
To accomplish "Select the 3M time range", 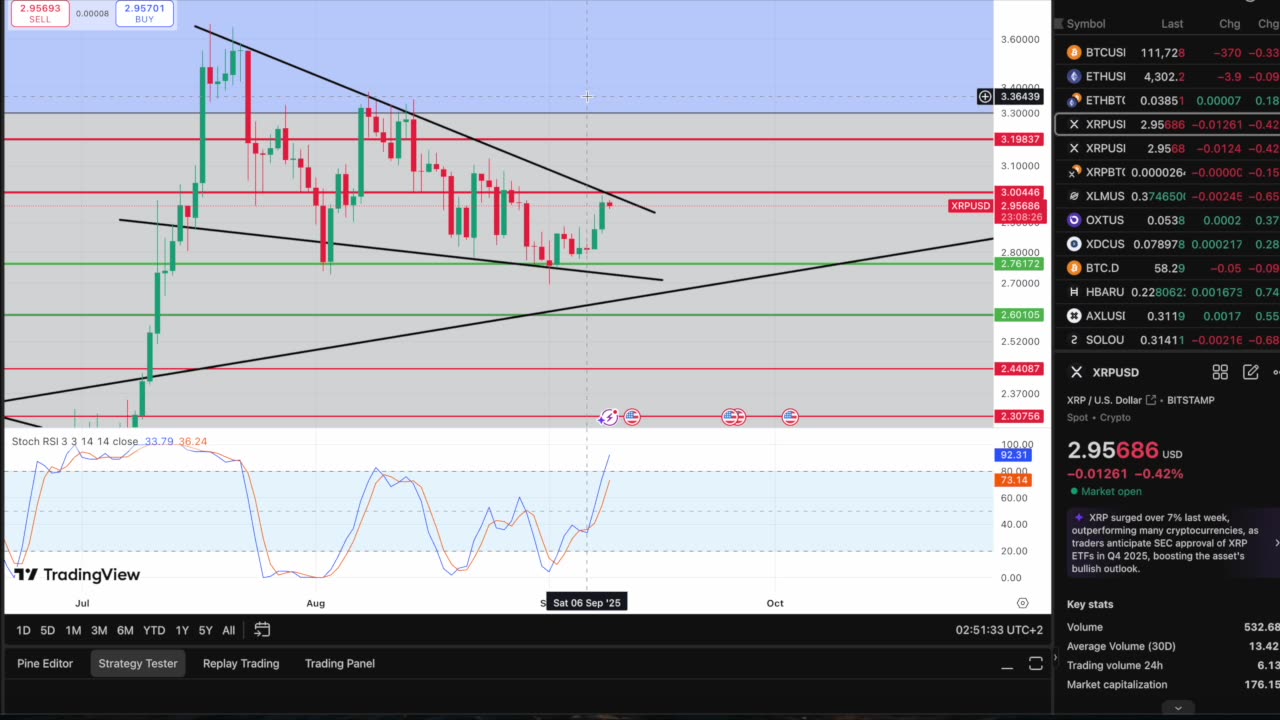I will pos(99,630).
